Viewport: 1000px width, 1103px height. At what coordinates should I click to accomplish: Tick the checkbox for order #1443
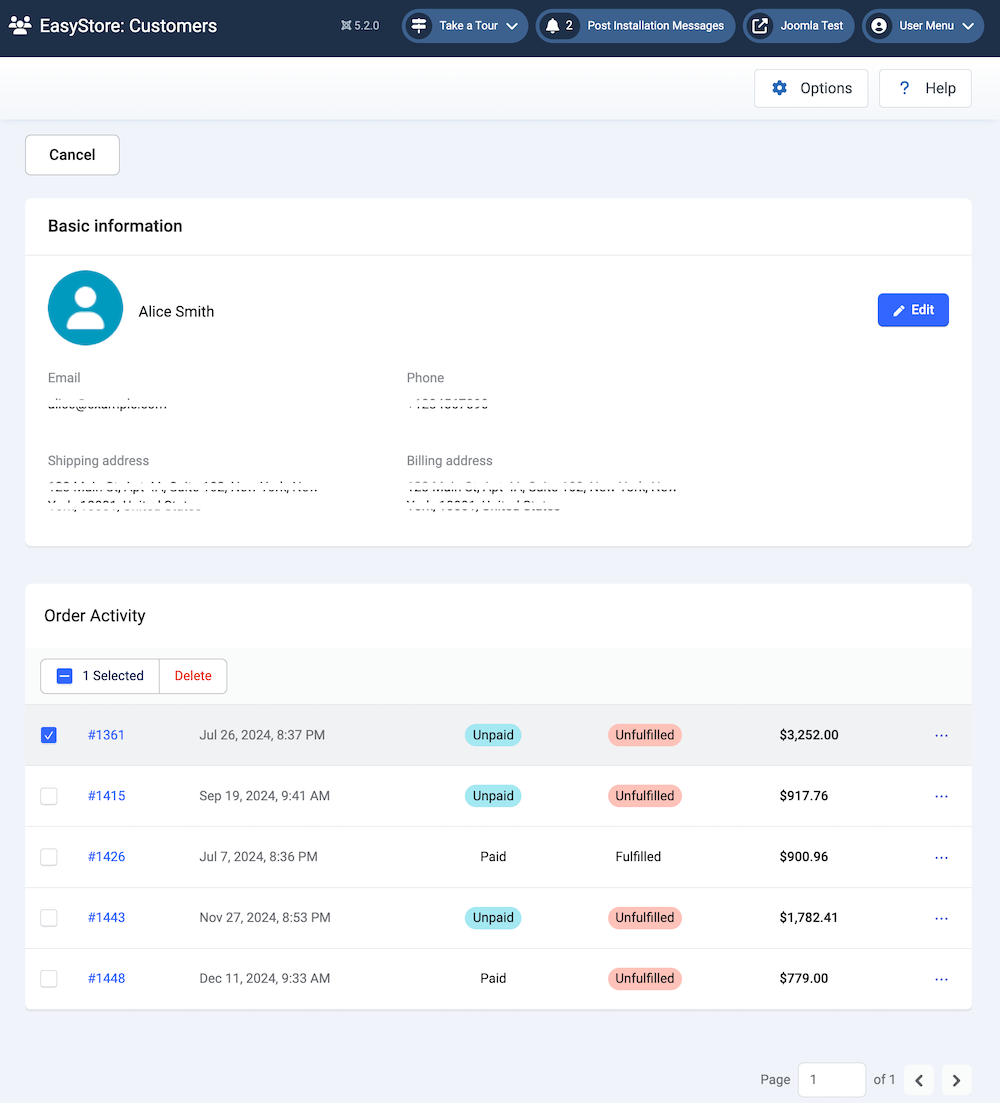click(x=49, y=918)
